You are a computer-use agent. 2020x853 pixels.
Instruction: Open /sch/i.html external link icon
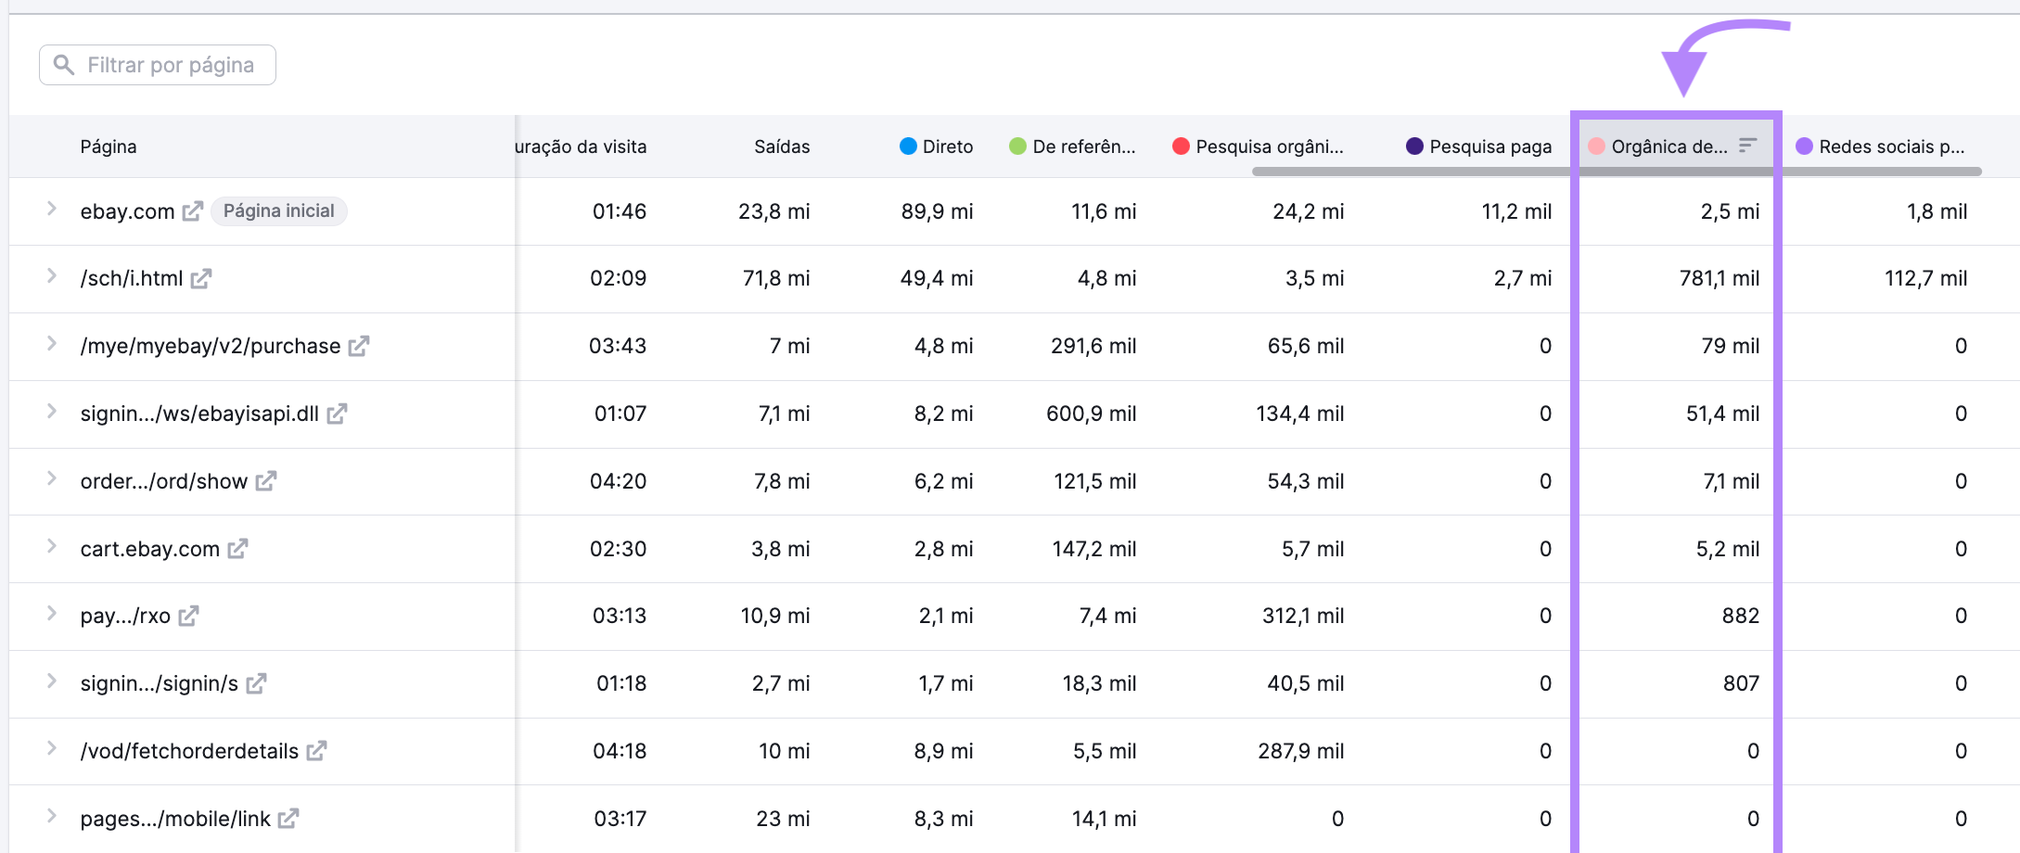pos(201,278)
